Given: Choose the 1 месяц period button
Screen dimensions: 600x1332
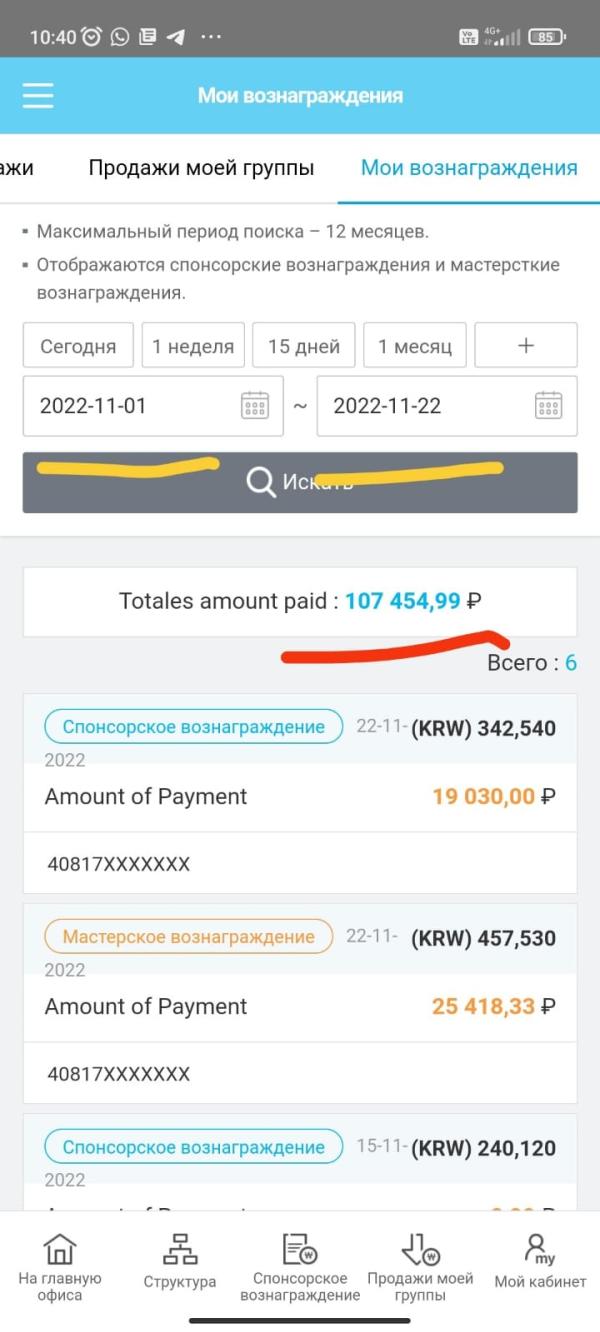Looking at the screenshot, I should (415, 346).
